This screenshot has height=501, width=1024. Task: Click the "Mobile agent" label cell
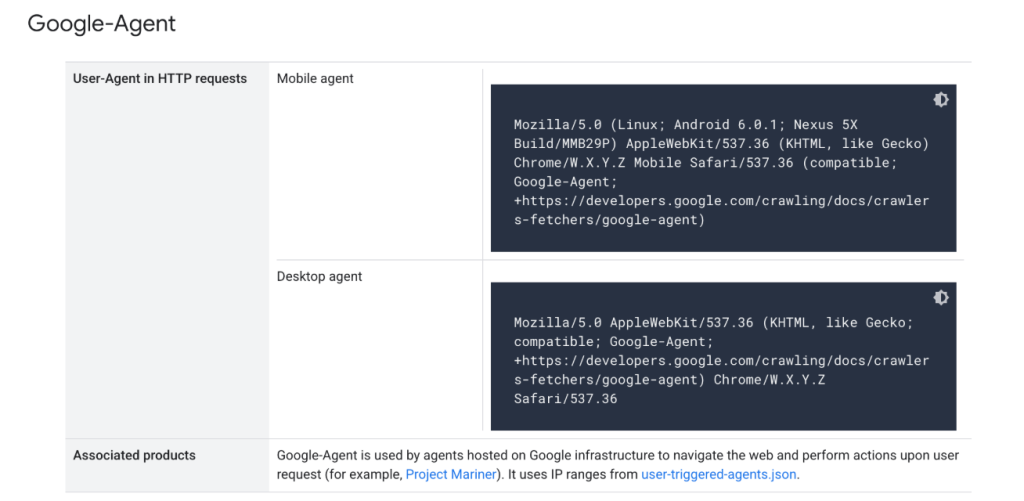tap(315, 79)
